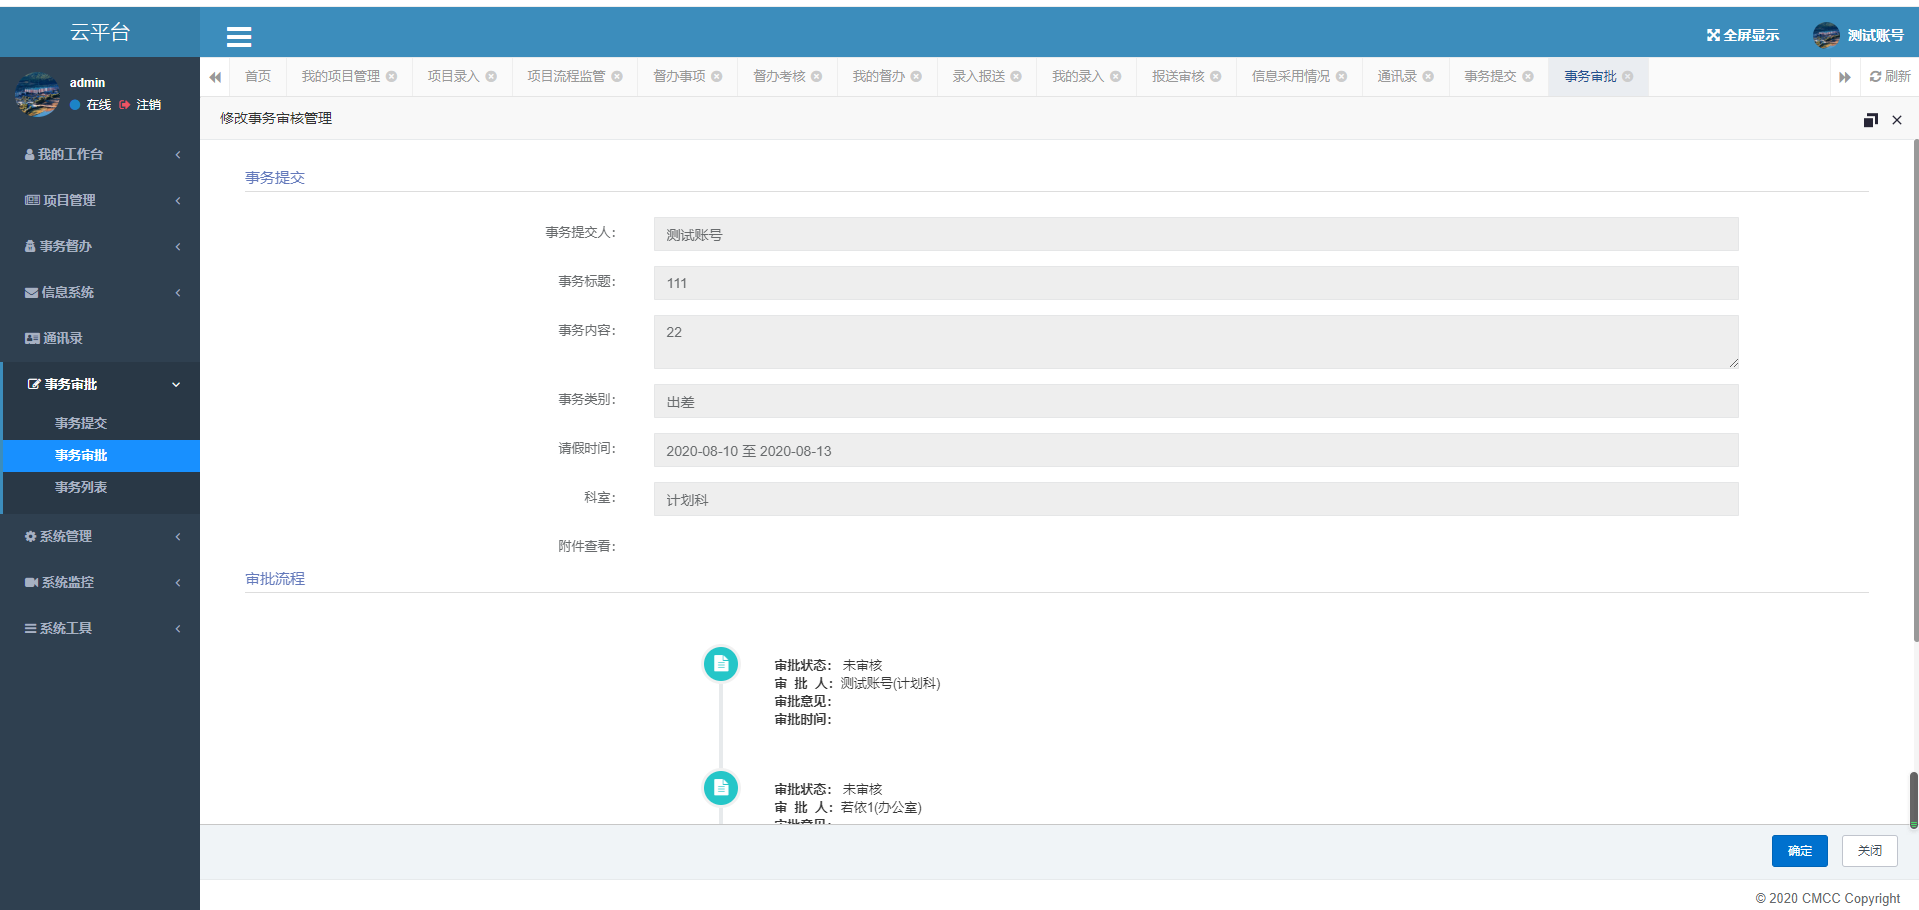Expand 项目管理 sidebar menu

tap(100, 200)
